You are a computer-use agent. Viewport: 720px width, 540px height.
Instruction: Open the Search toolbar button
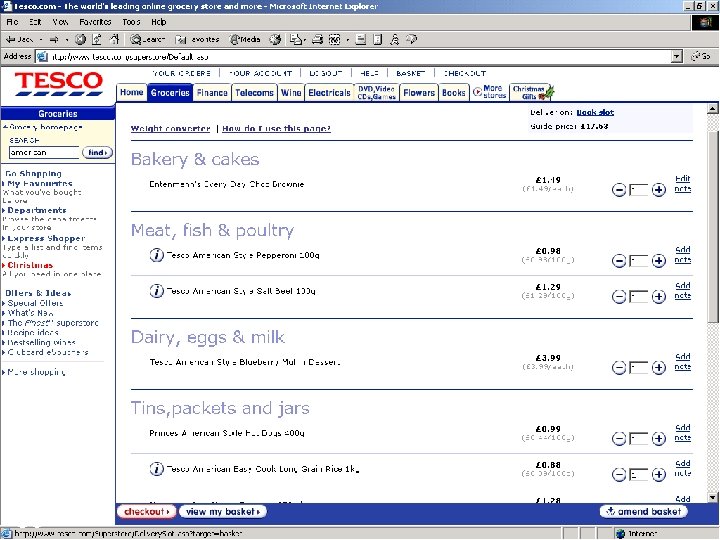(x=147, y=39)
